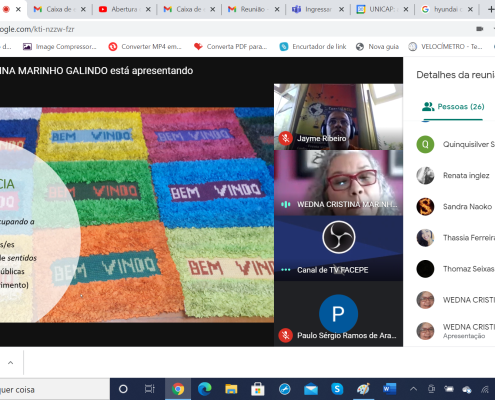Open the Encurtador de link bookmark
This screenshot has height=400, width=495.
pyautogui.click(x=313, y=47)
